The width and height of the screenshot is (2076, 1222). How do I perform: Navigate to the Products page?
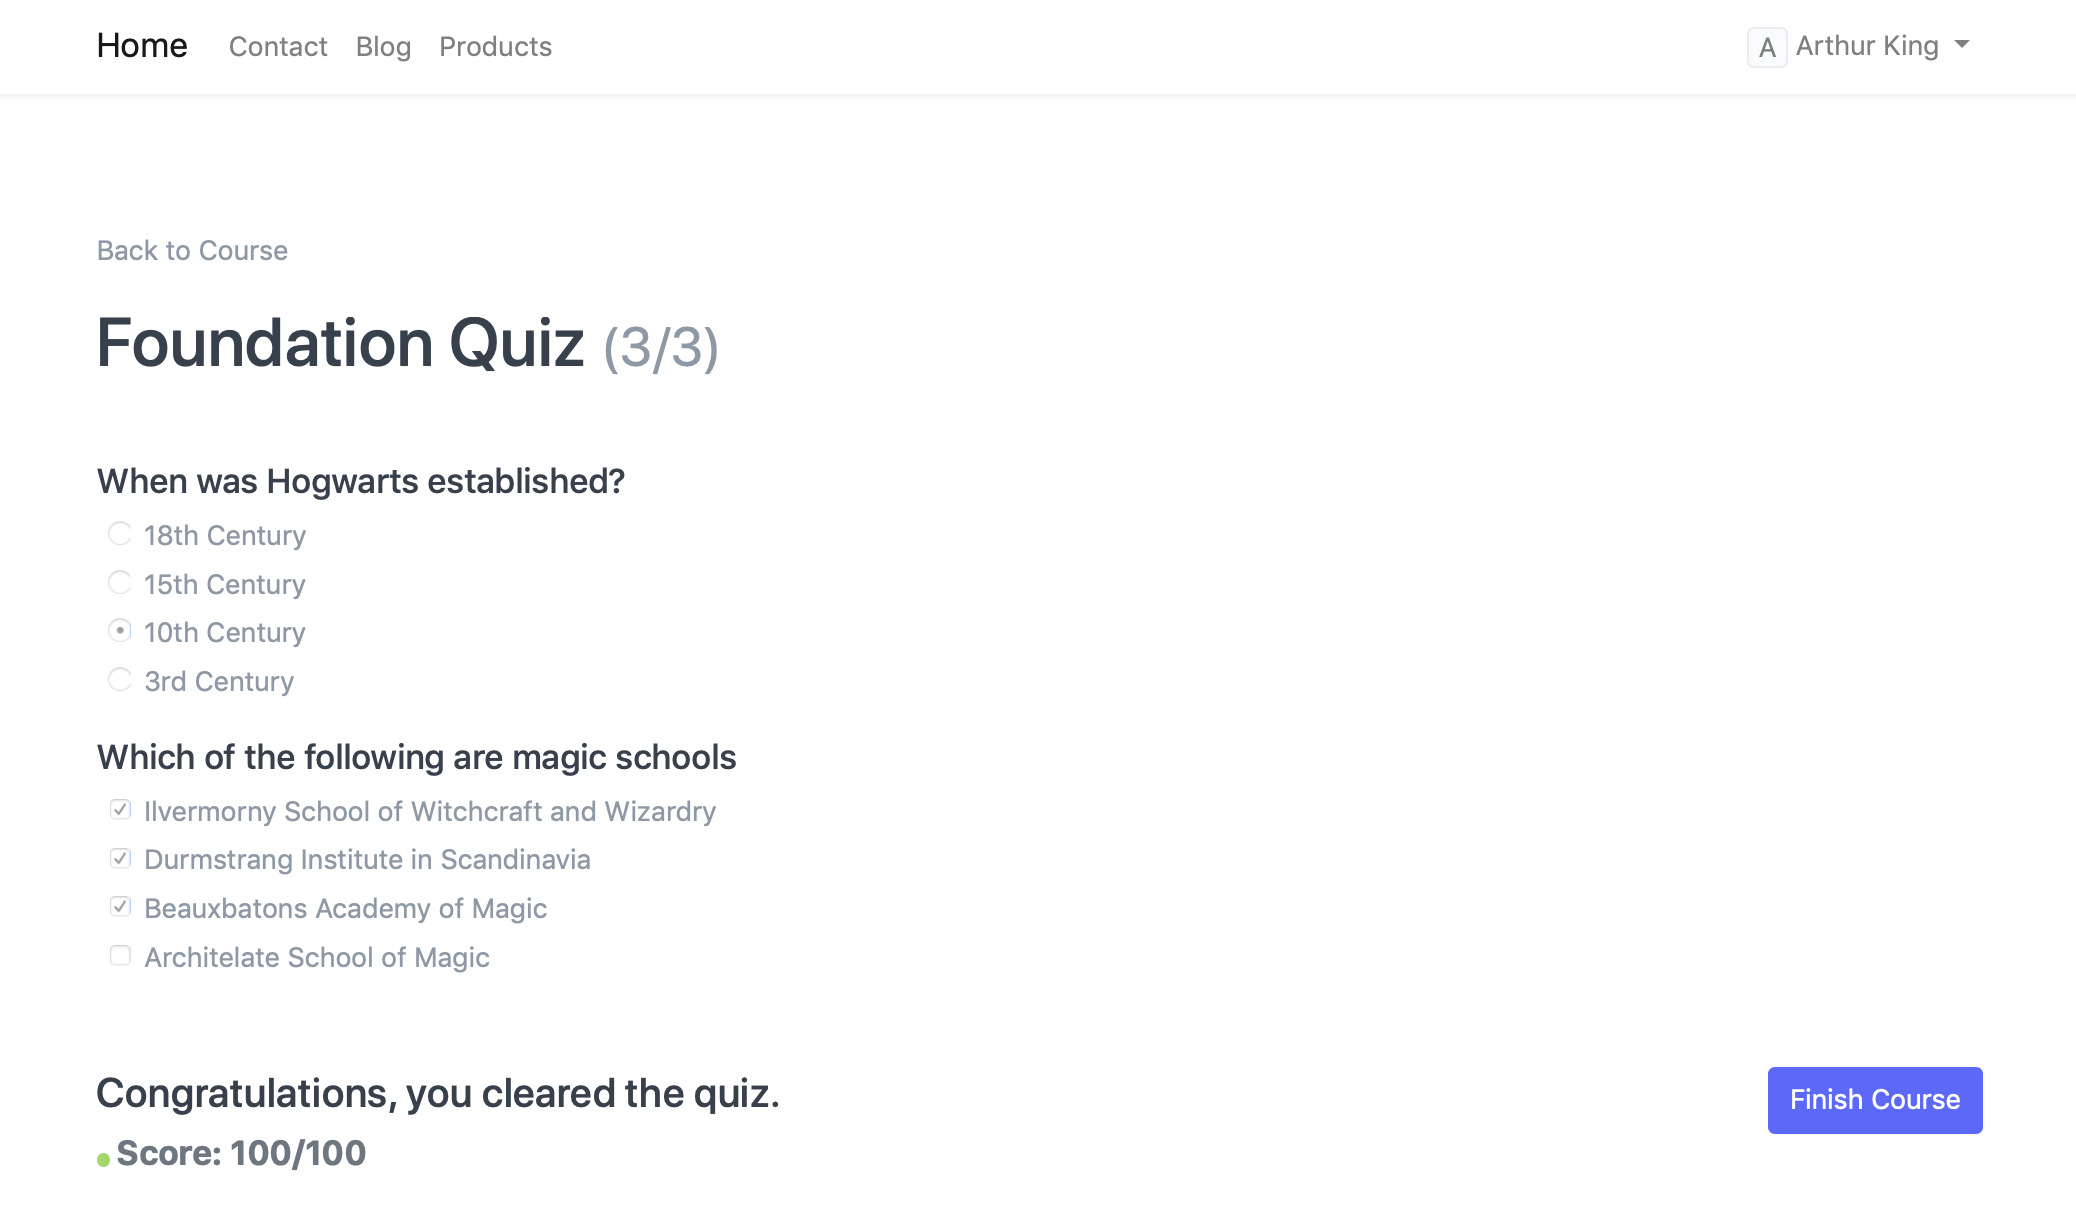[x=495, y=47]
